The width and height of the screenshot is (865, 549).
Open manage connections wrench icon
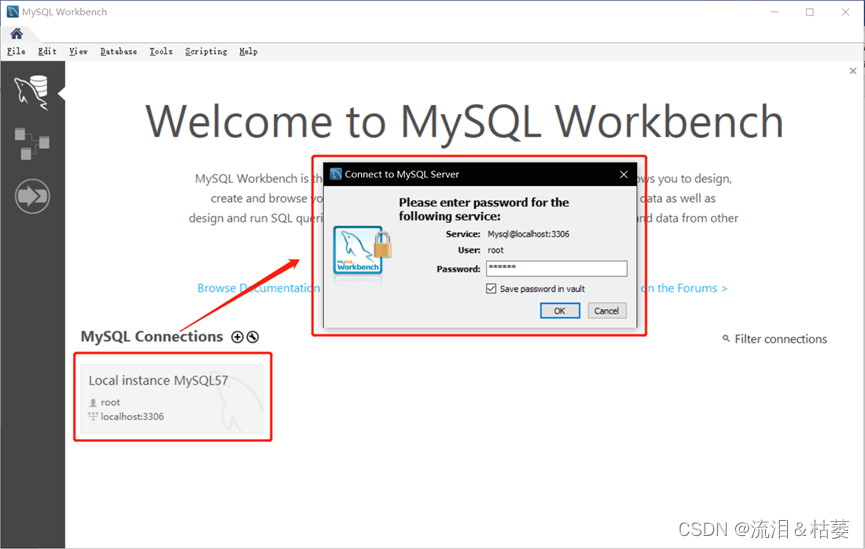253,337
